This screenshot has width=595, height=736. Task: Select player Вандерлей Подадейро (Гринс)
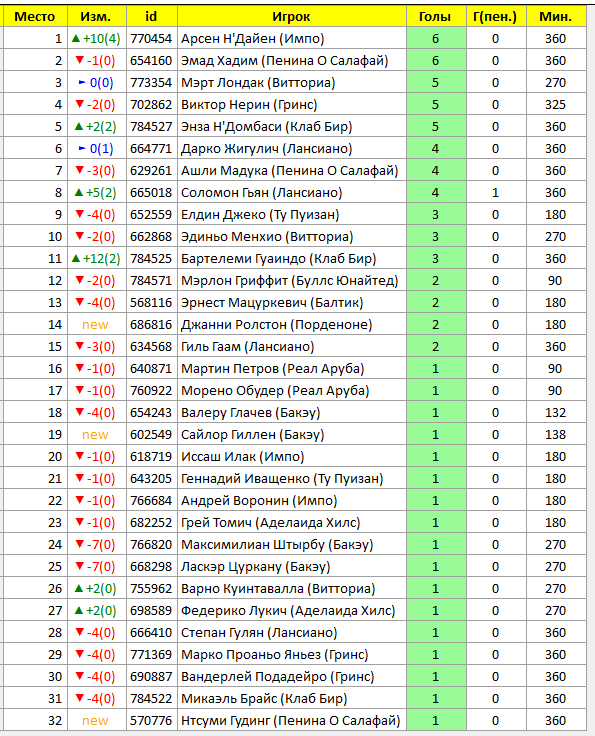click(x=278, y=677)
